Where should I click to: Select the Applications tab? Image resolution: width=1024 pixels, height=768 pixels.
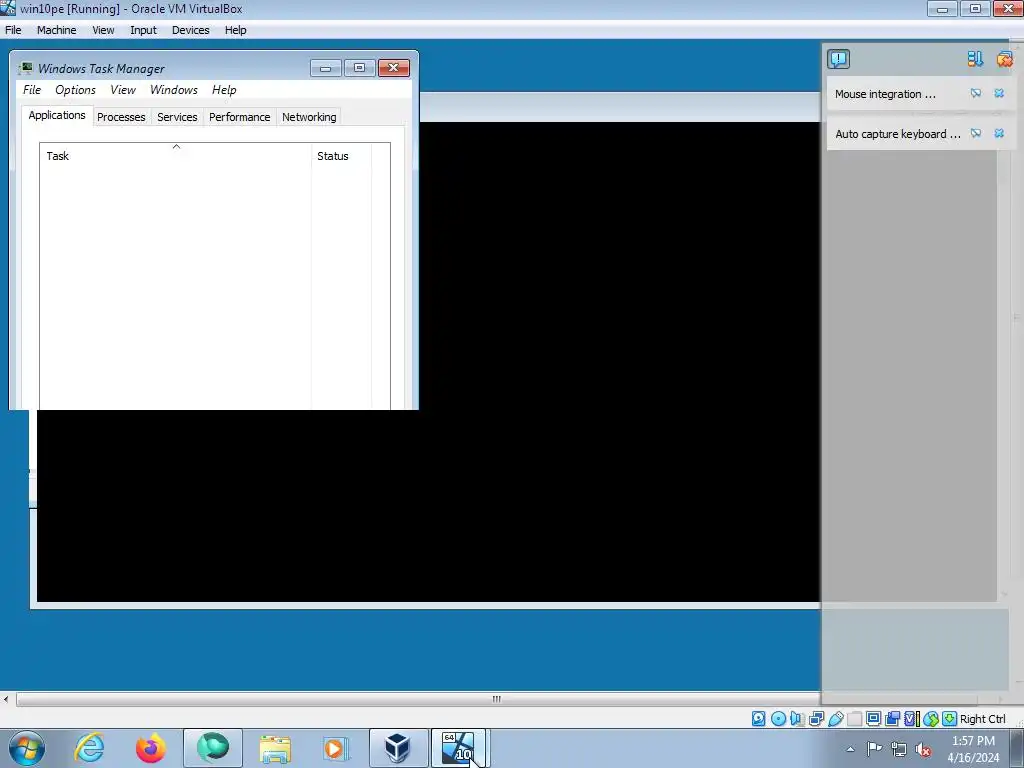(x=57, y=115)
